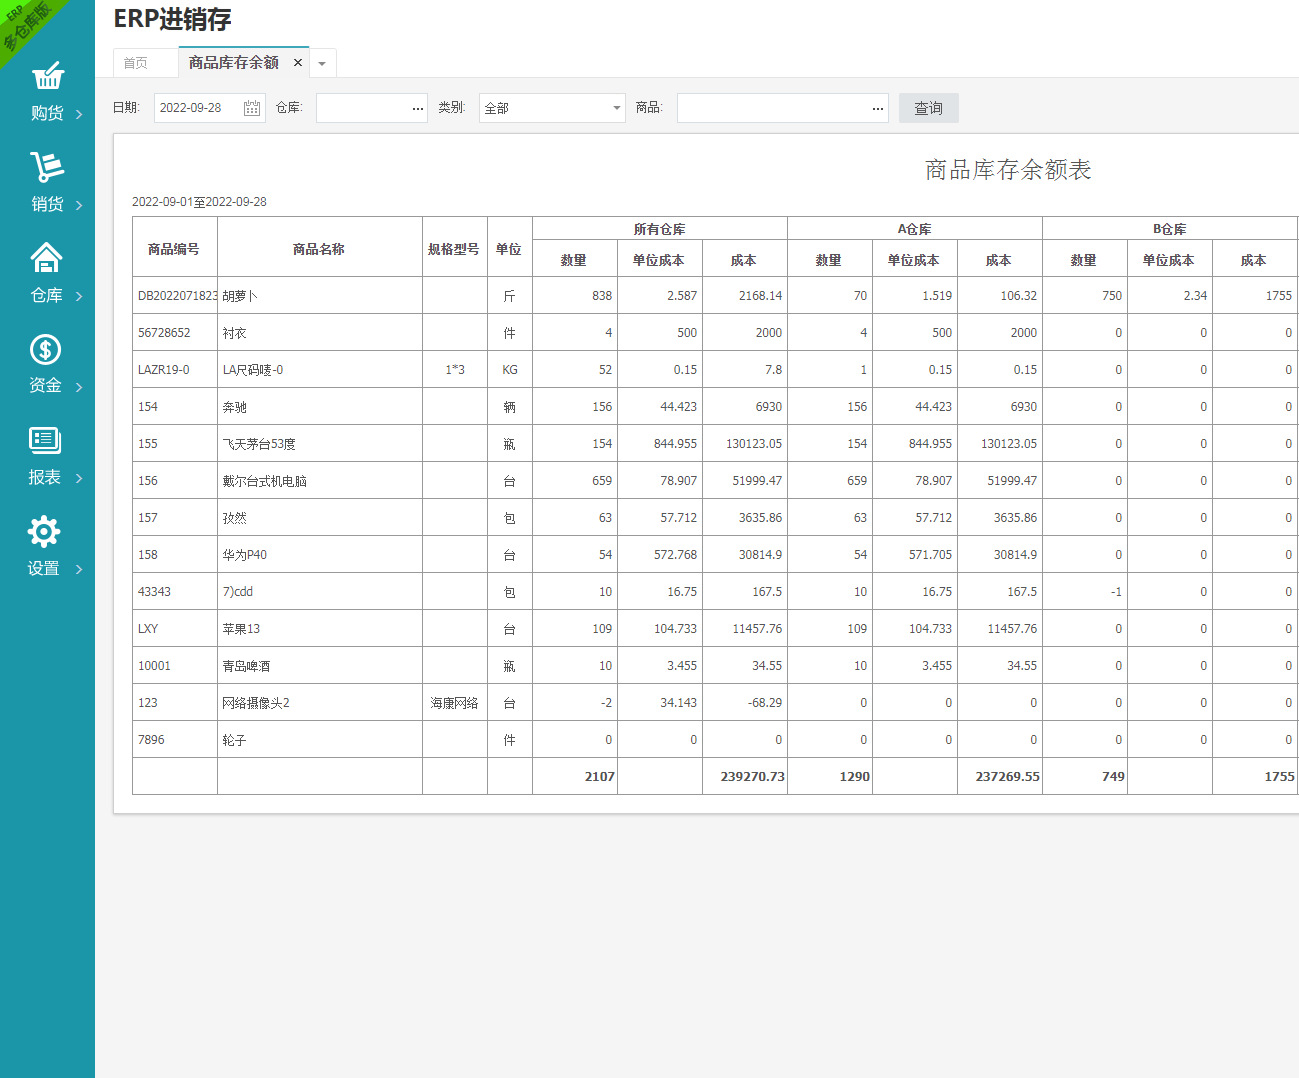Click the 报表 sidebar label

pos(44,477)
